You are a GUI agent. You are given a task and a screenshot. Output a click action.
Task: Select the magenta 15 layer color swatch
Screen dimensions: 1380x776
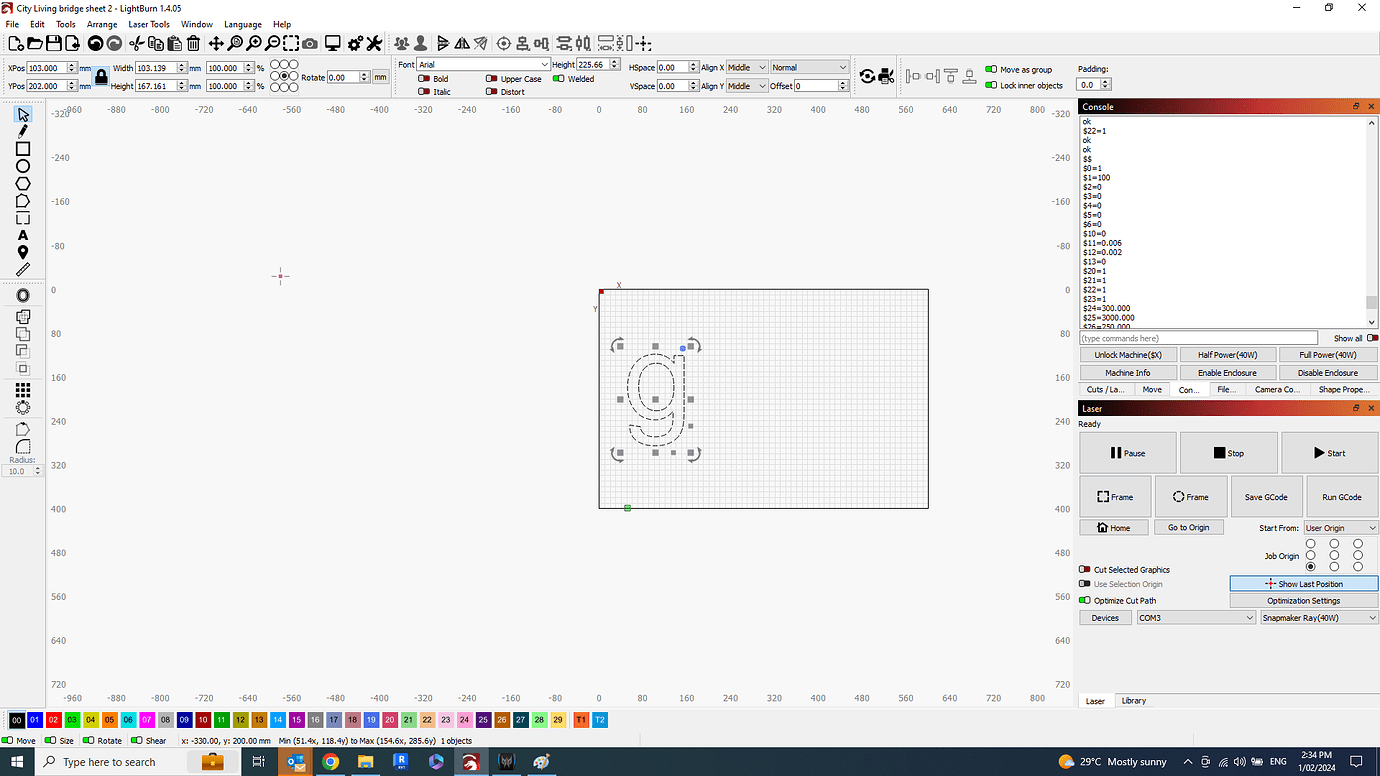(x=296, y=719)
